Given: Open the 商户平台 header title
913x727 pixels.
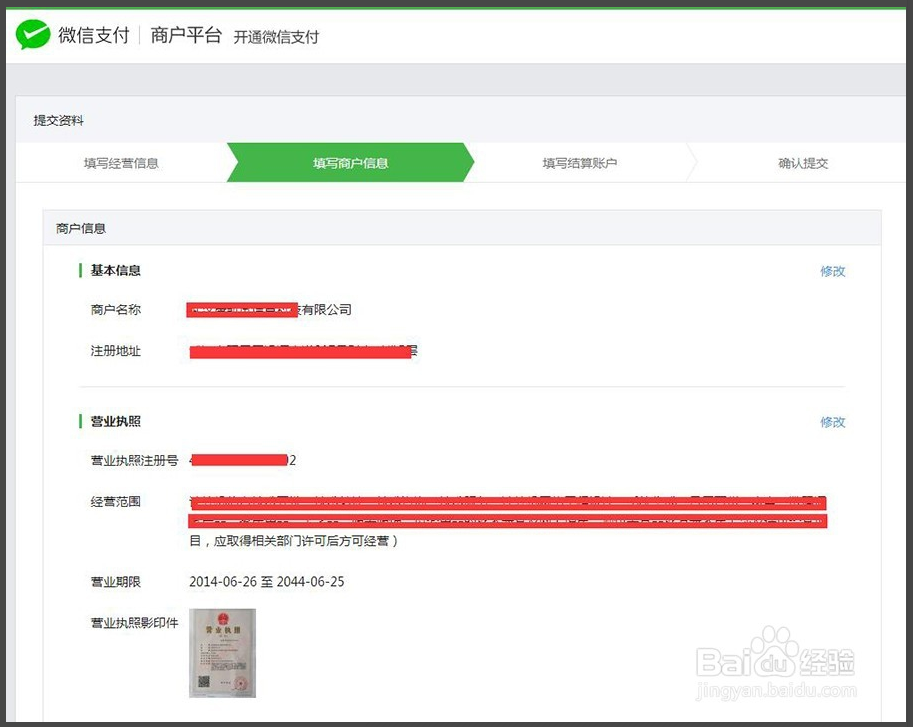Looking at the screenshot, I should point(186,36).
